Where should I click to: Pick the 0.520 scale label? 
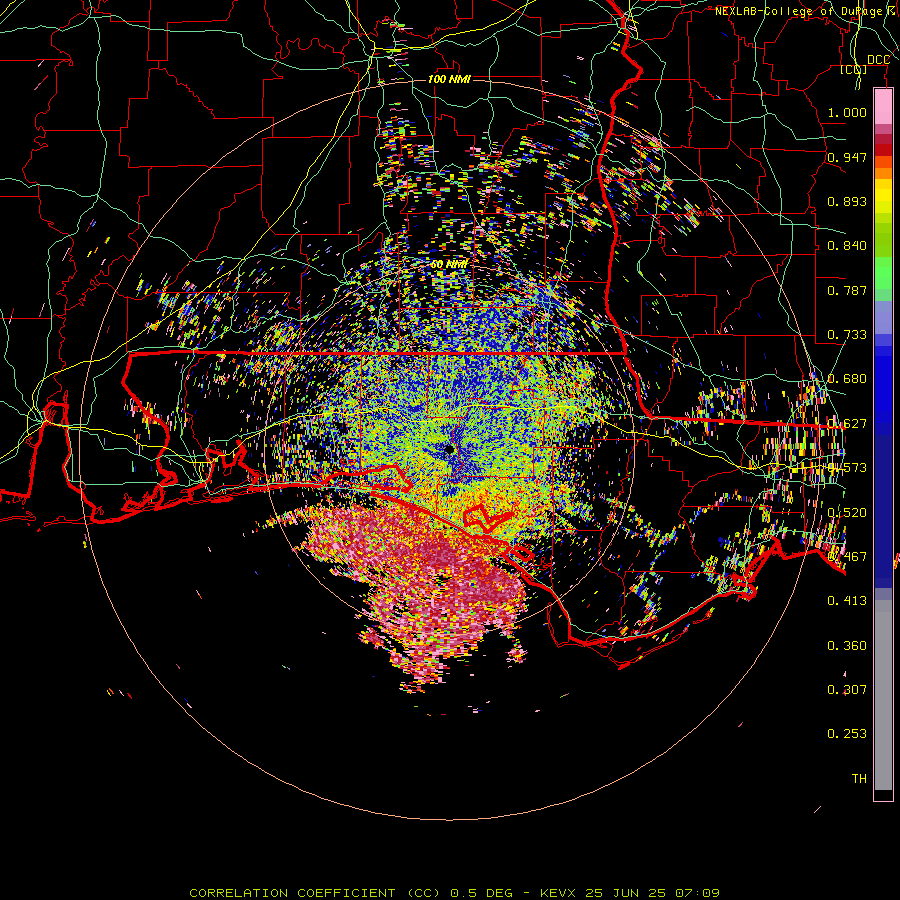tap(847, 511)
